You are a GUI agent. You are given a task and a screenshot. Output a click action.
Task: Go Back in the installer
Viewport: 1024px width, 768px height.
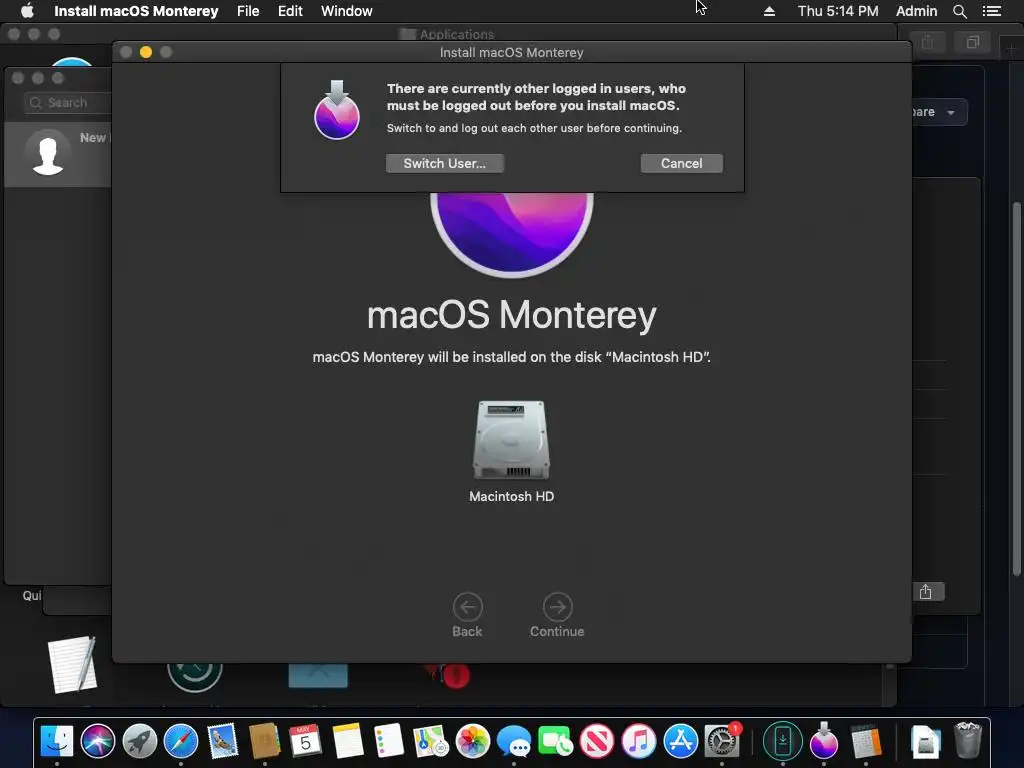pos(468,607)
